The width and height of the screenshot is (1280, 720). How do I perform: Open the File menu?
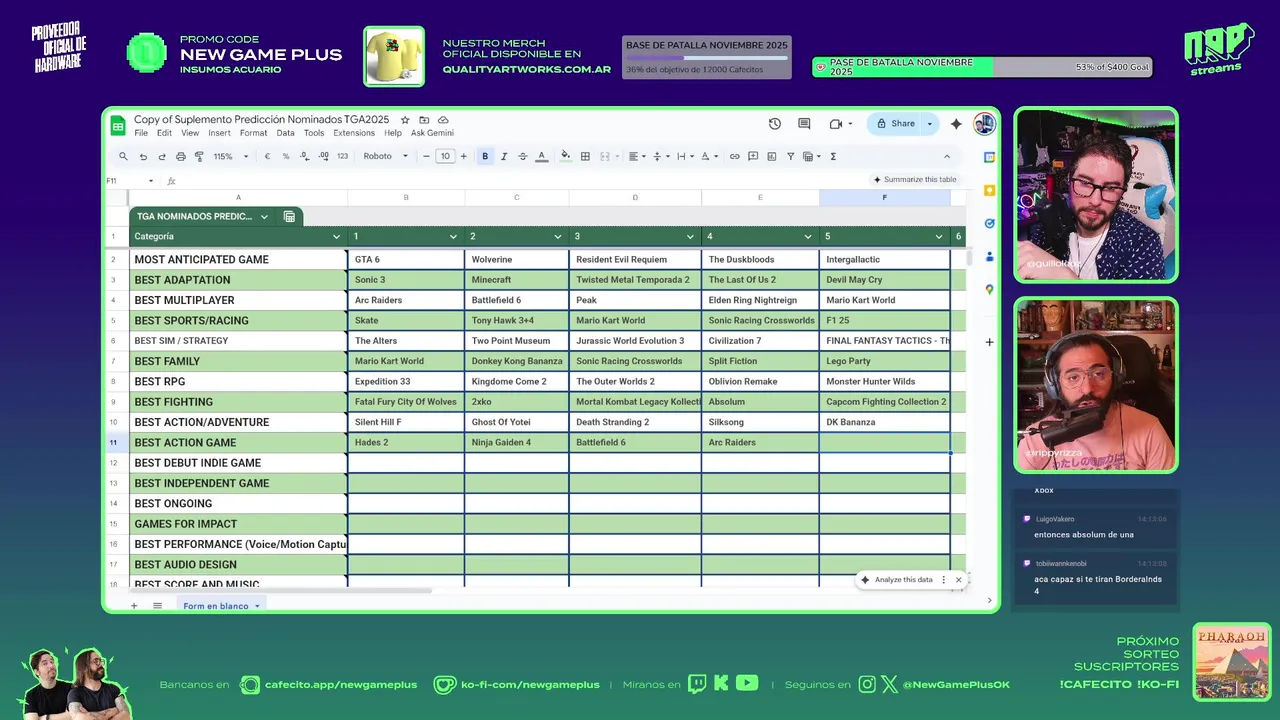(141, 133)
